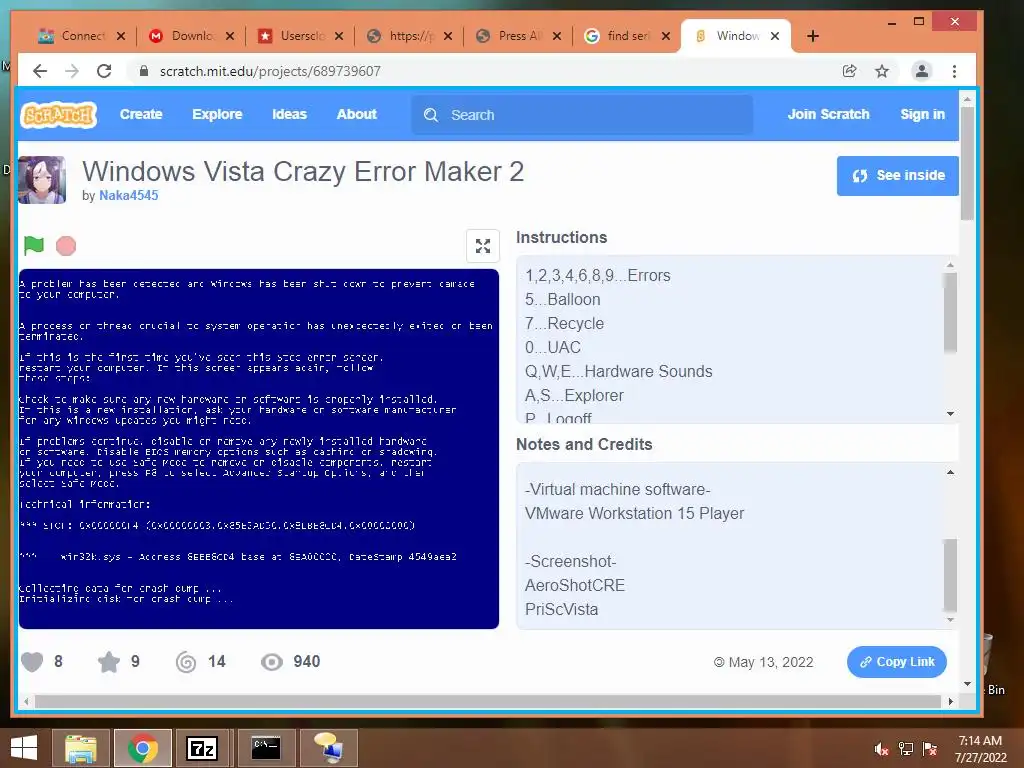Click the page vertical scrollbar down arrow
This screenshot has height=768, width=1024.
(967, 684)
